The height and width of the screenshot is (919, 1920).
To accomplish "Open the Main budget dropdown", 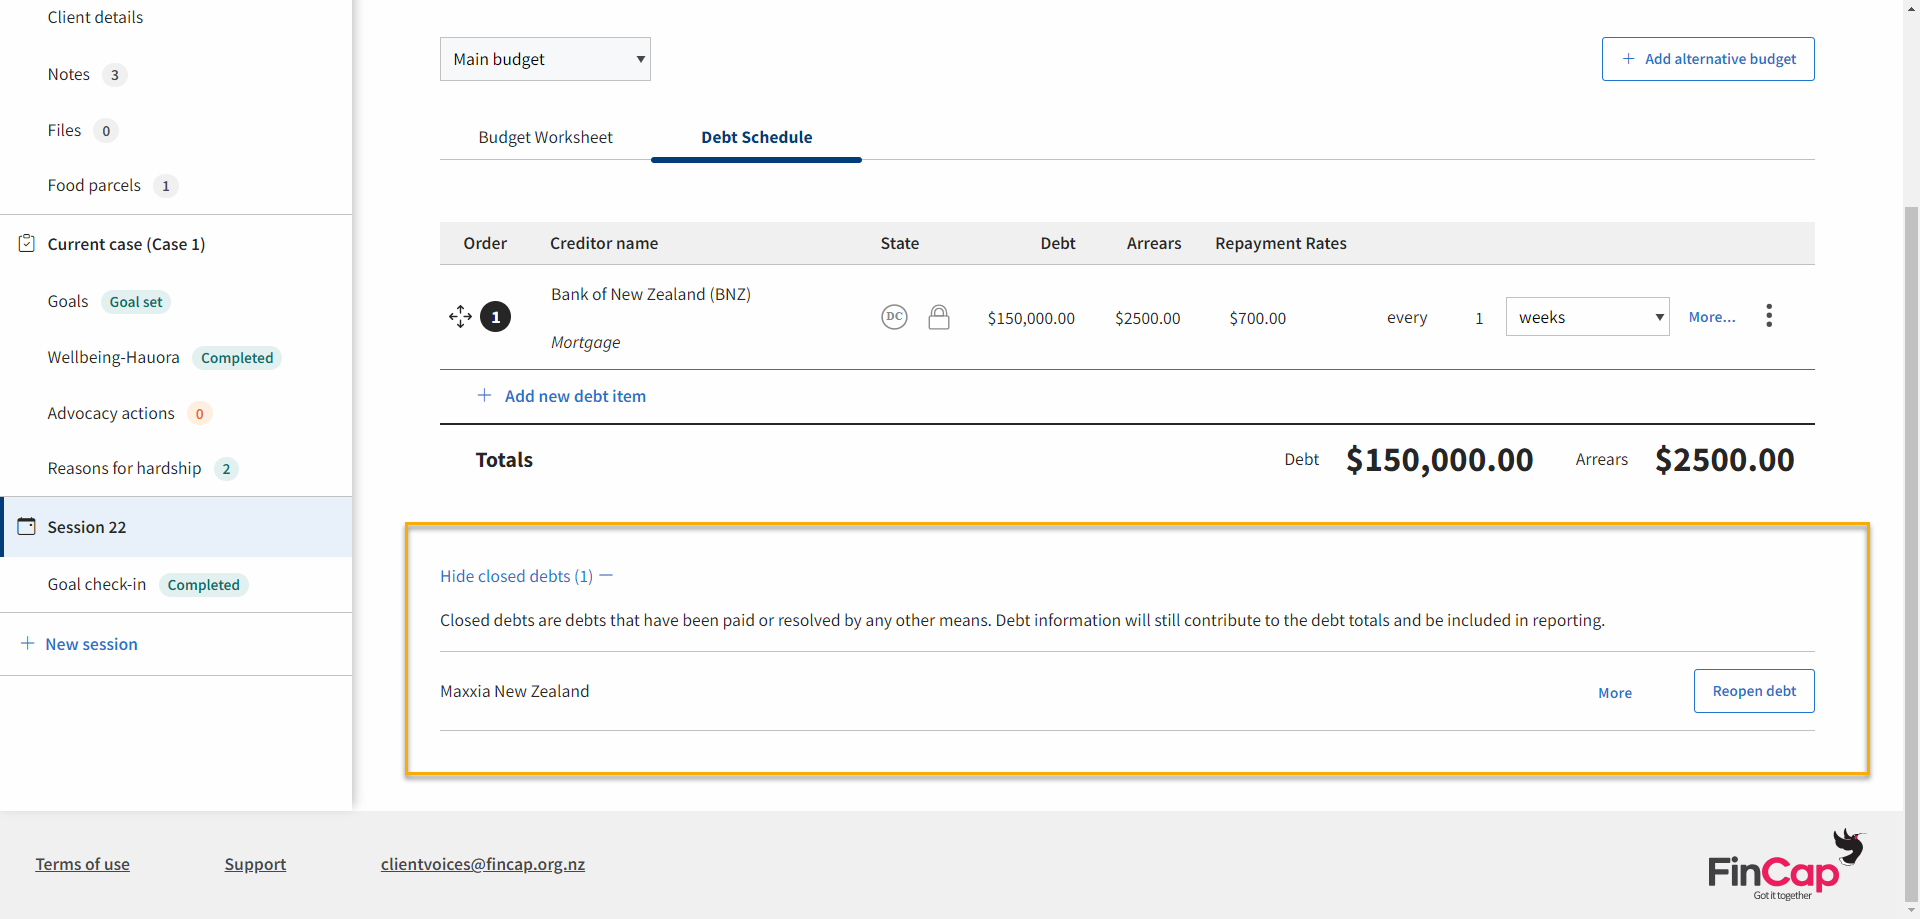I will coord(545,59).
